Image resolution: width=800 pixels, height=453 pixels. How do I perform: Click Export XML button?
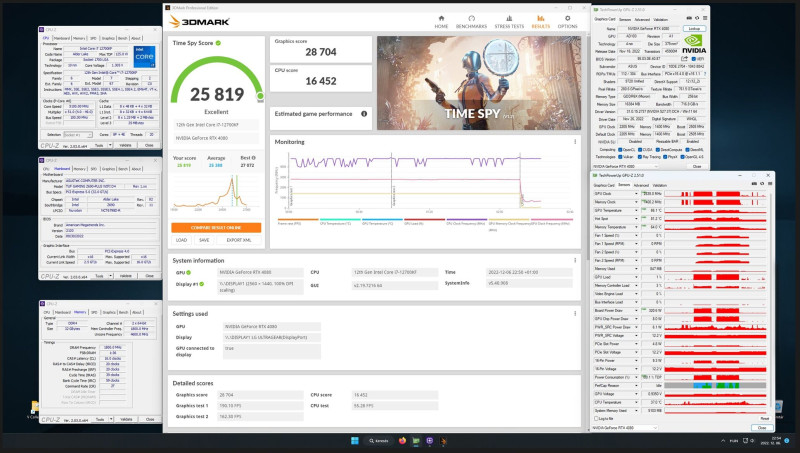239,240
